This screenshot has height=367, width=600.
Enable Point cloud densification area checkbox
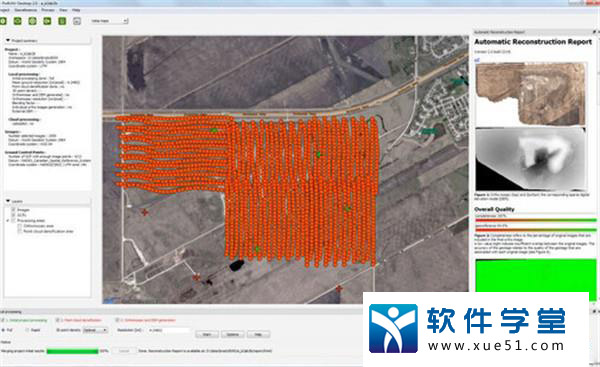pos(20,232)
